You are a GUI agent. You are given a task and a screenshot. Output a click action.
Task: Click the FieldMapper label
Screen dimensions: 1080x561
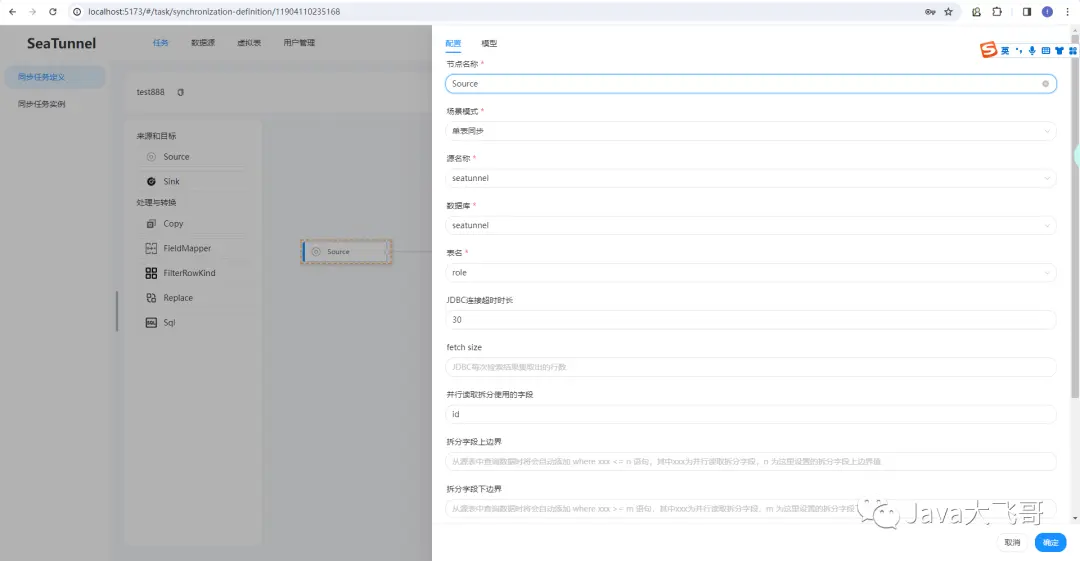187,248
